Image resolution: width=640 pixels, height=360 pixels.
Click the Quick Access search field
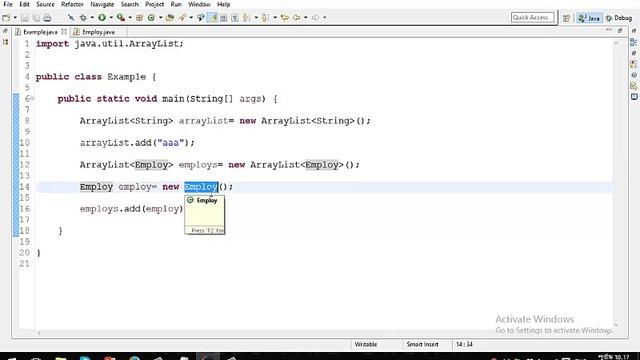click(532, 18)
